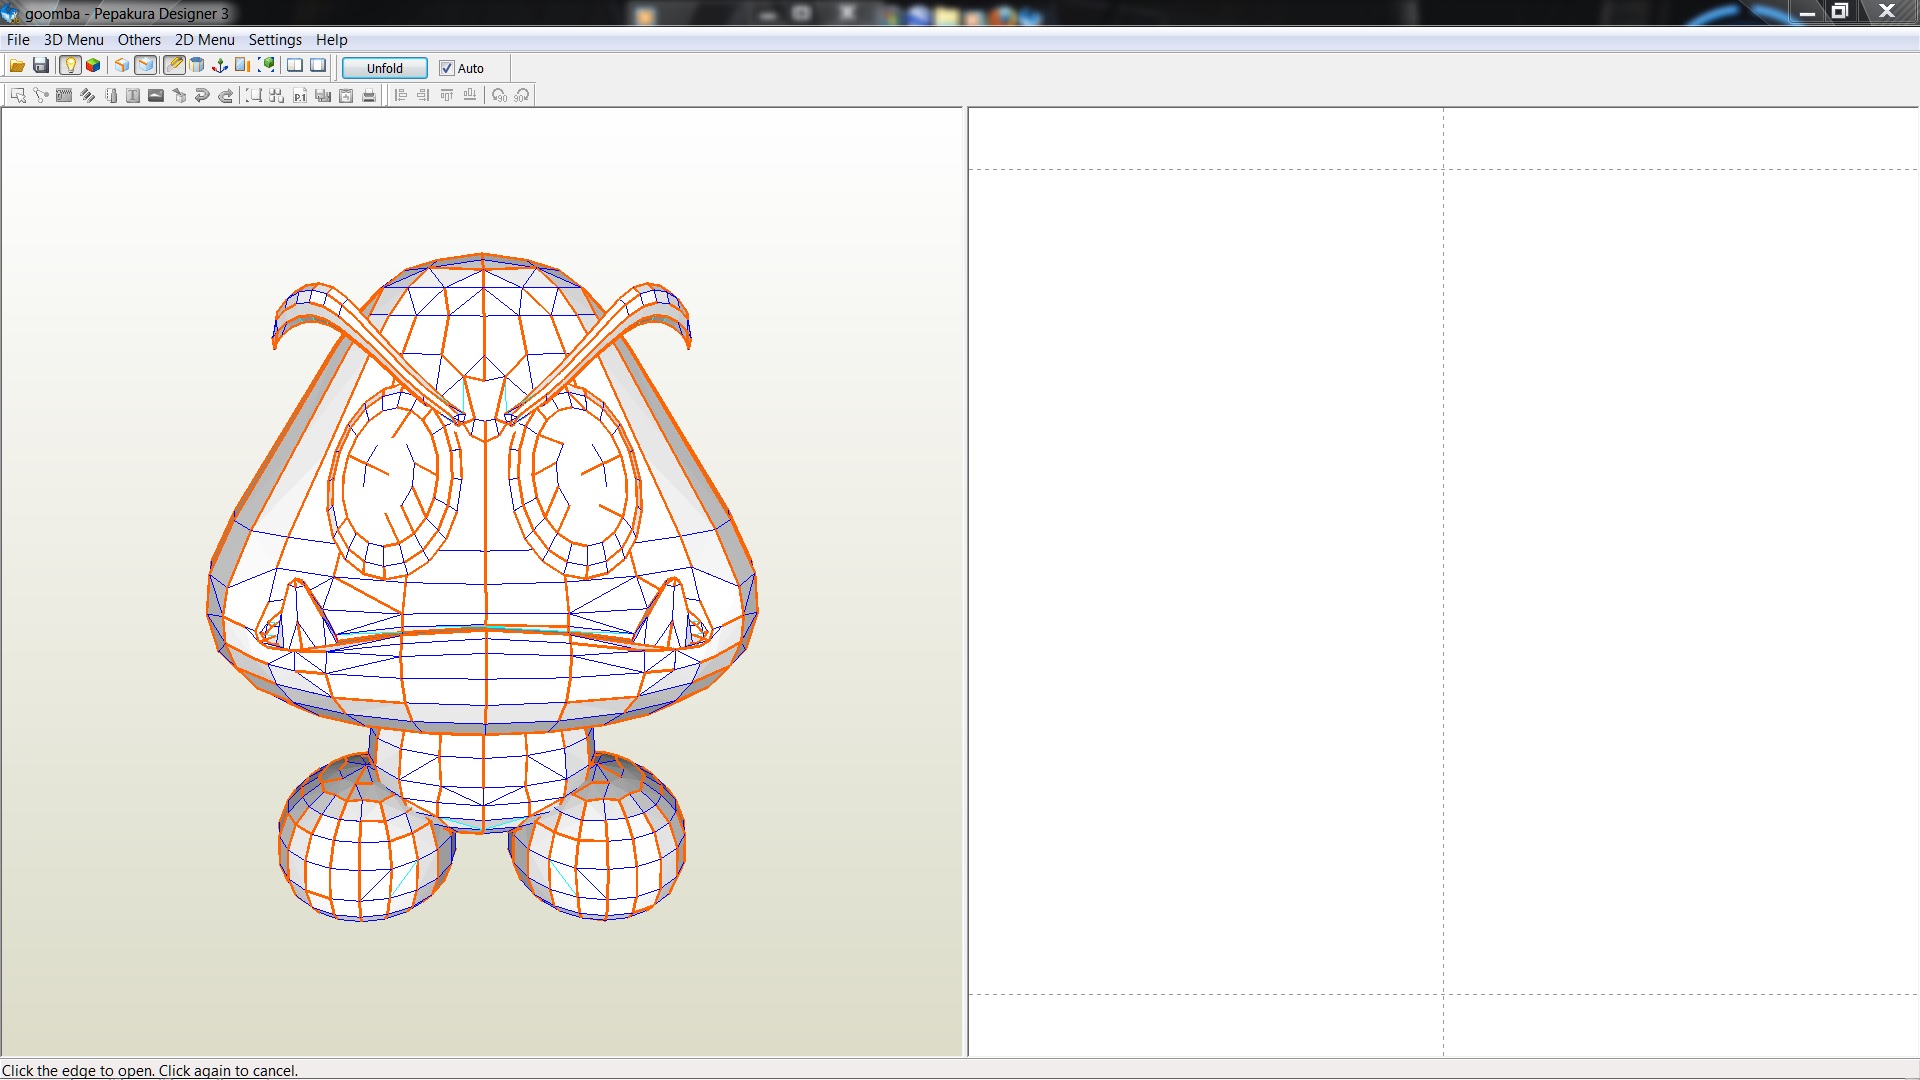1920x1080 pixels.
Task: Click the cylinder shape icon in toolbar
Action: (197, 66)
